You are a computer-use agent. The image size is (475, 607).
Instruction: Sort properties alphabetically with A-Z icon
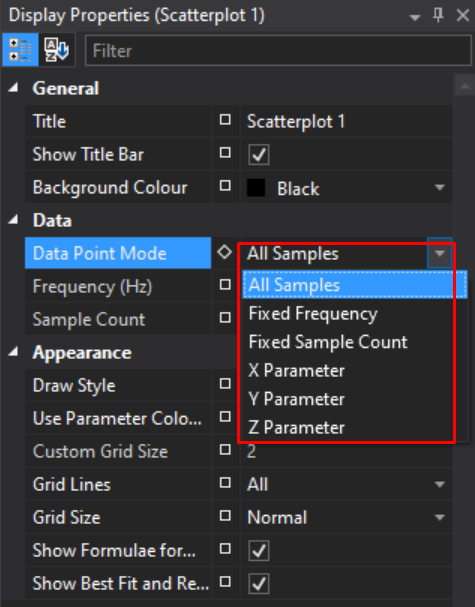(57, 50)
